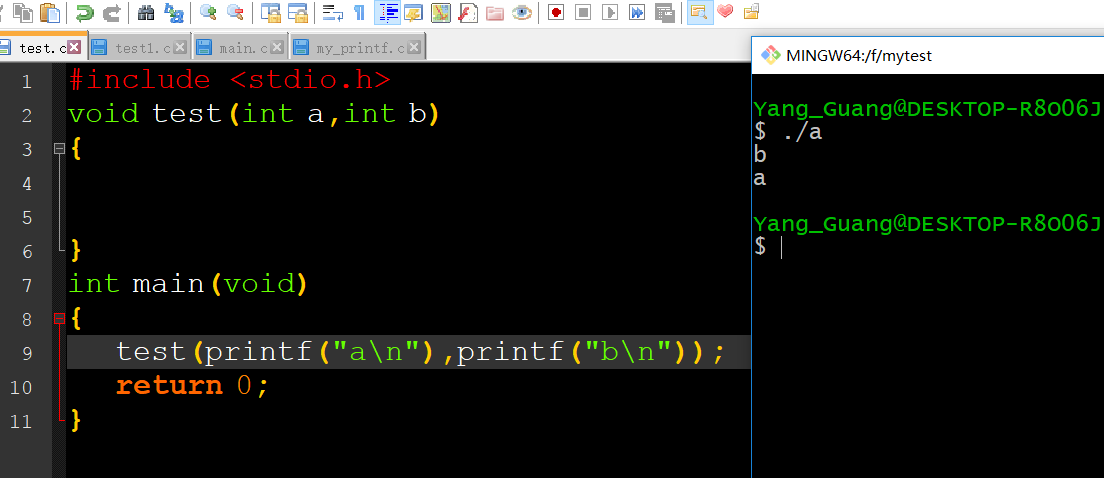The width and height of the screenshot is (1104, 478).
Task: Click the Zoom In magnifier icon
Action: coord(208,12)
